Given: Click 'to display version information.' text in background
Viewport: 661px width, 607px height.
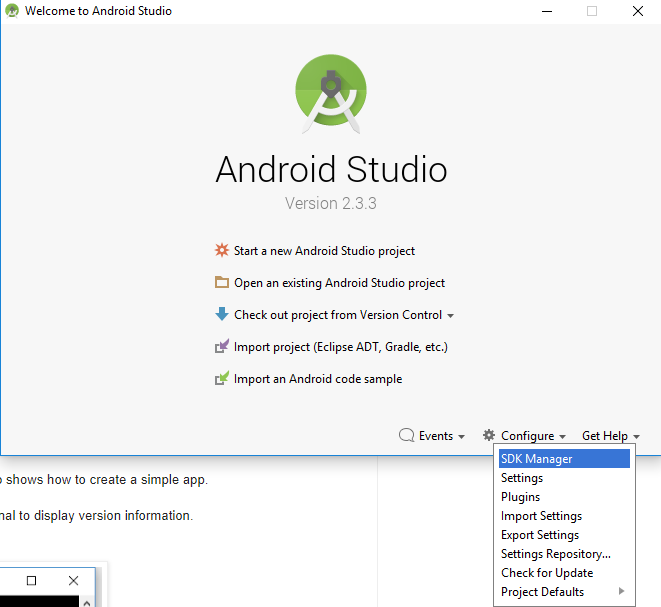Looking at the screenshot, I should [106, 516].
